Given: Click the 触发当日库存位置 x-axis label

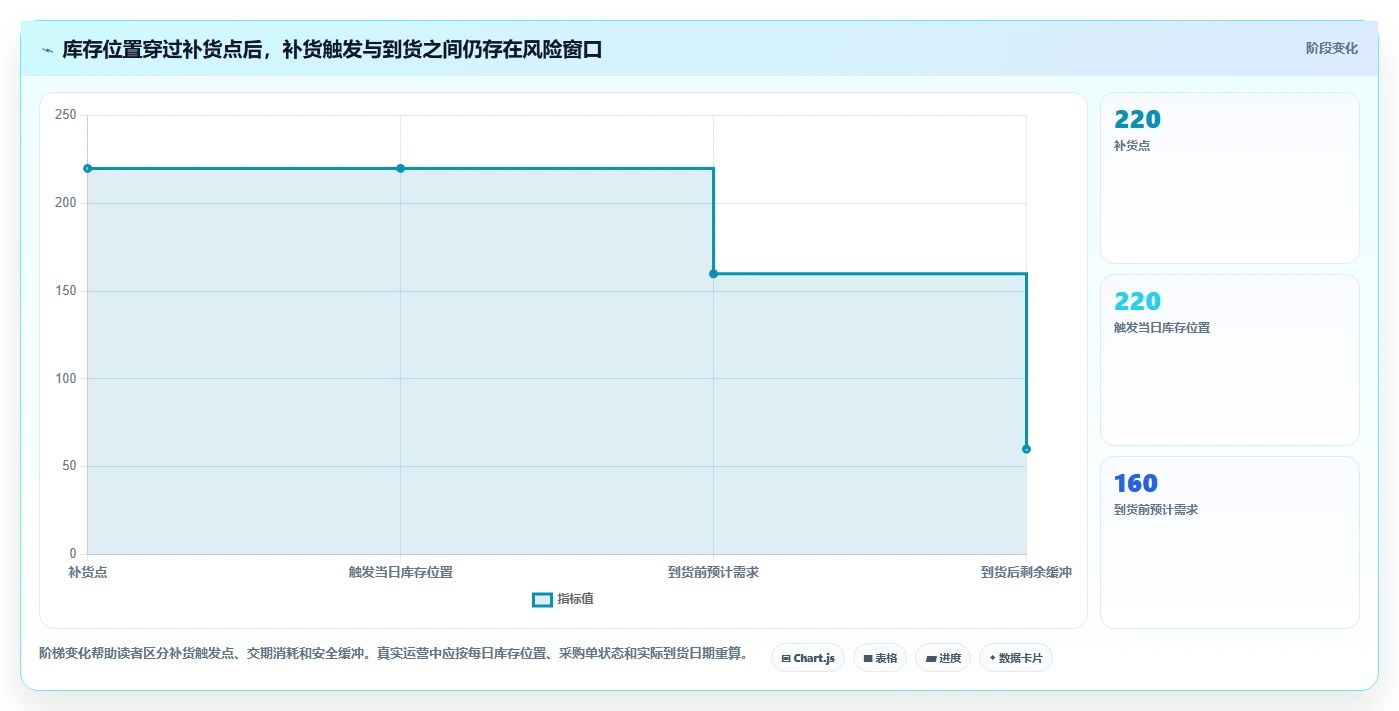Looking at the screenshot, I should pos(400,572).
